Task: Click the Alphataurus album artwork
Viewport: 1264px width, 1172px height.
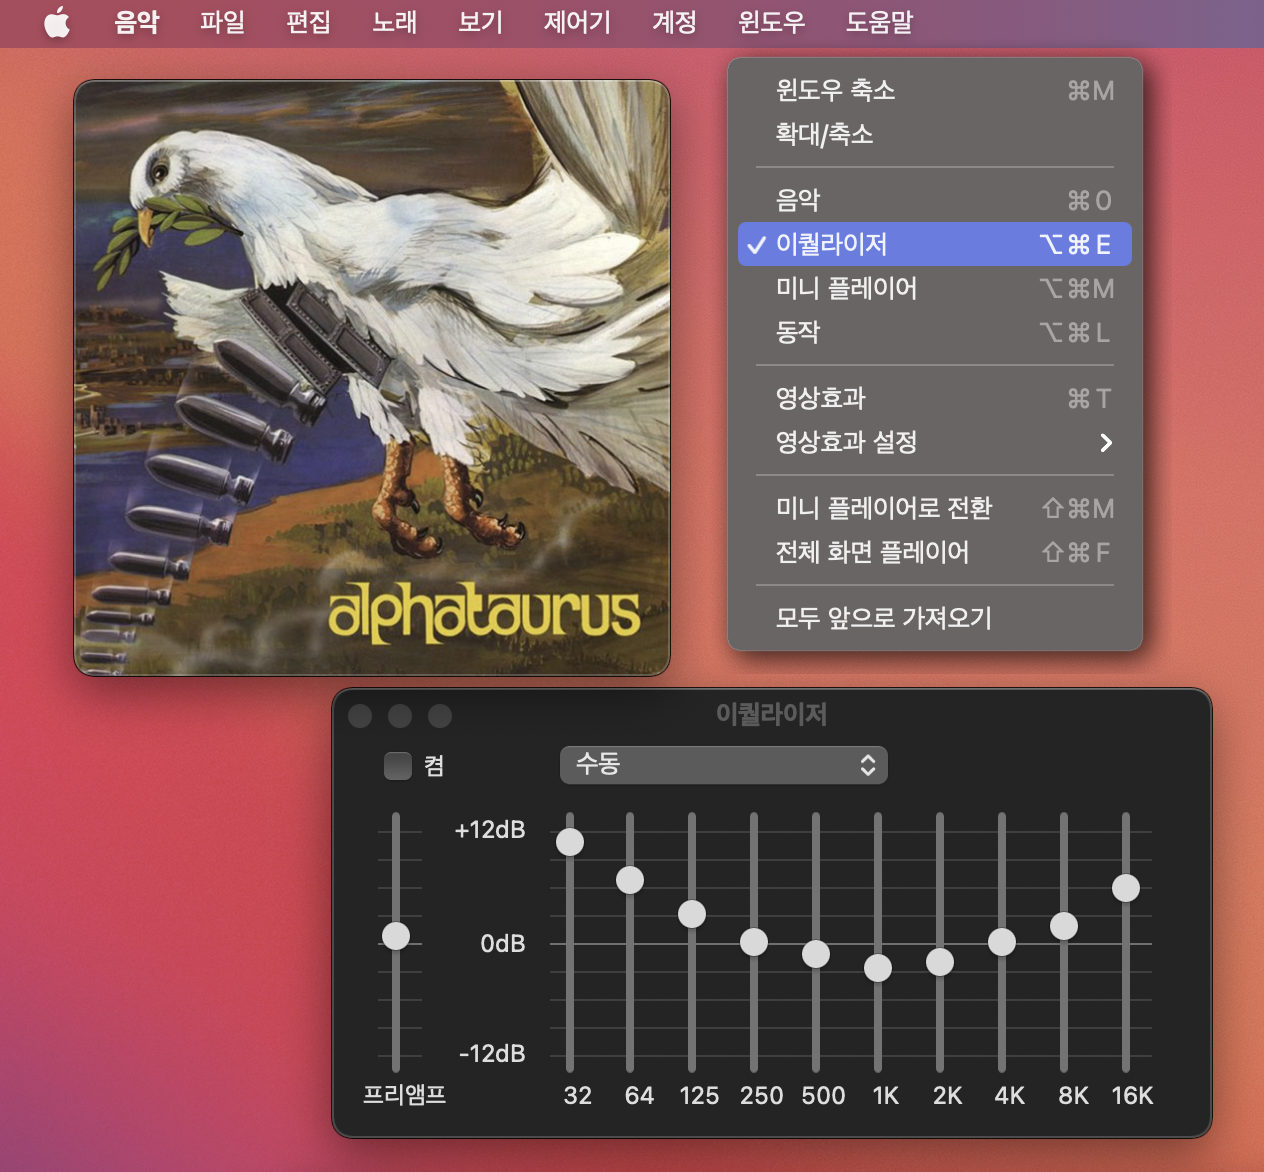Action: [372, 378]
